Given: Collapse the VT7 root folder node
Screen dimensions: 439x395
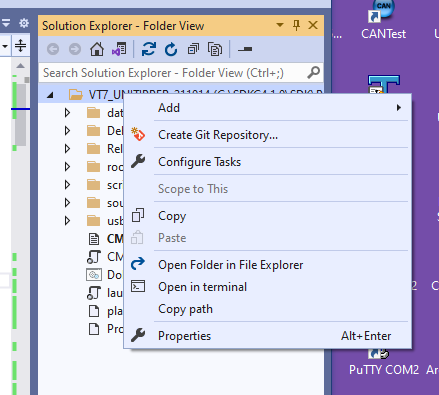Looking at the screenshot, I should tap(50, 95).
